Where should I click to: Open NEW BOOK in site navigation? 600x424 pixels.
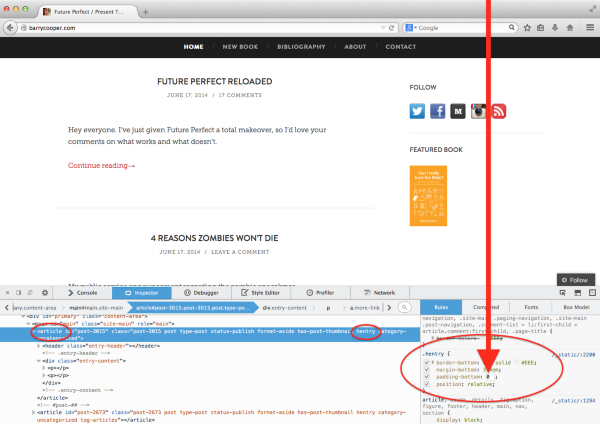point(241,47)
